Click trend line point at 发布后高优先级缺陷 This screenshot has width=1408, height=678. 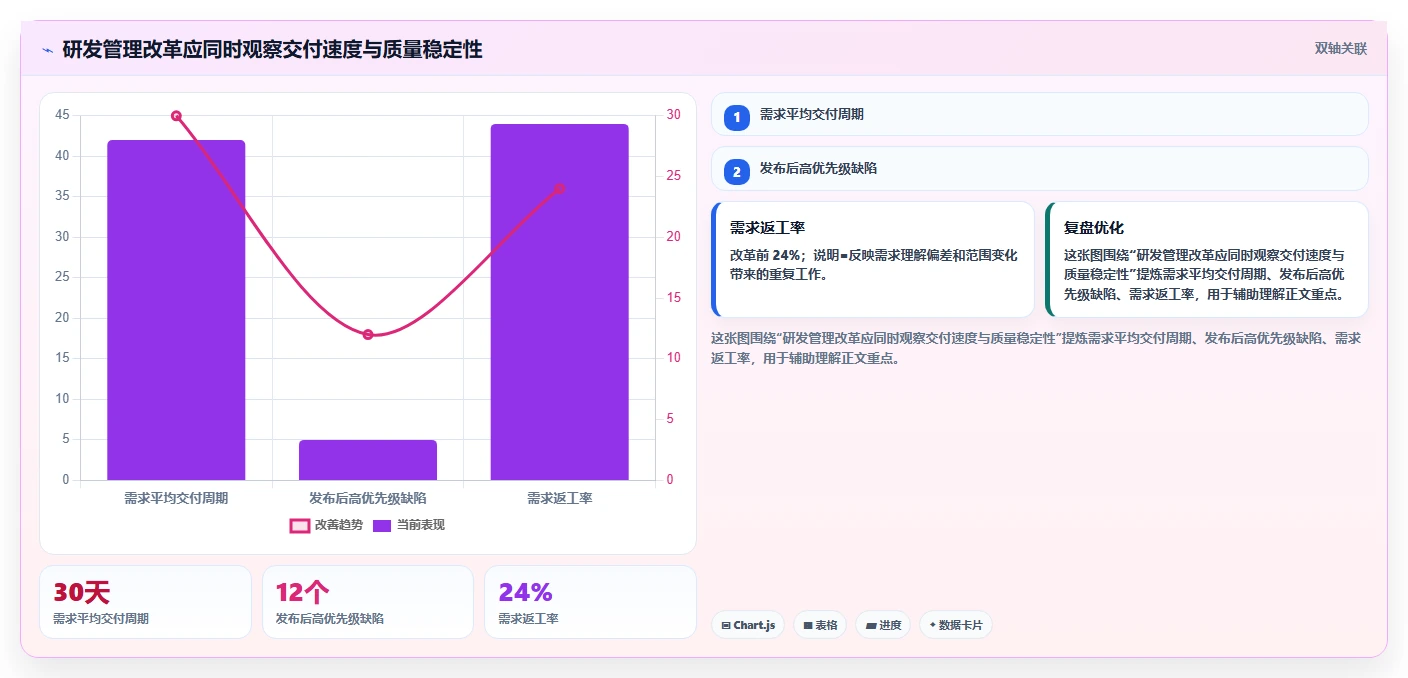coord(368,335)
